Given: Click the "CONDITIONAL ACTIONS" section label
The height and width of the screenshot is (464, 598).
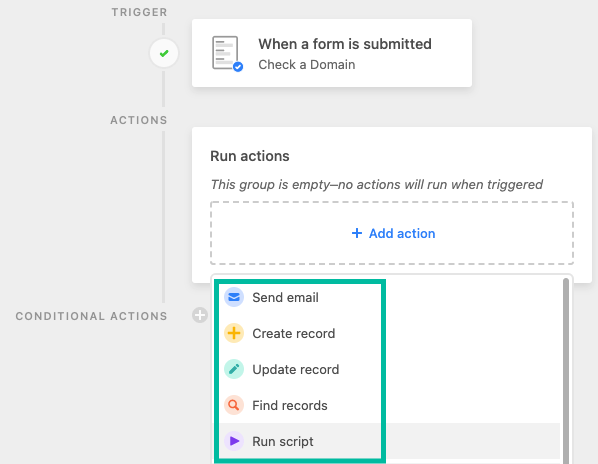Looking at the screenshot, I should coord(92,316).
